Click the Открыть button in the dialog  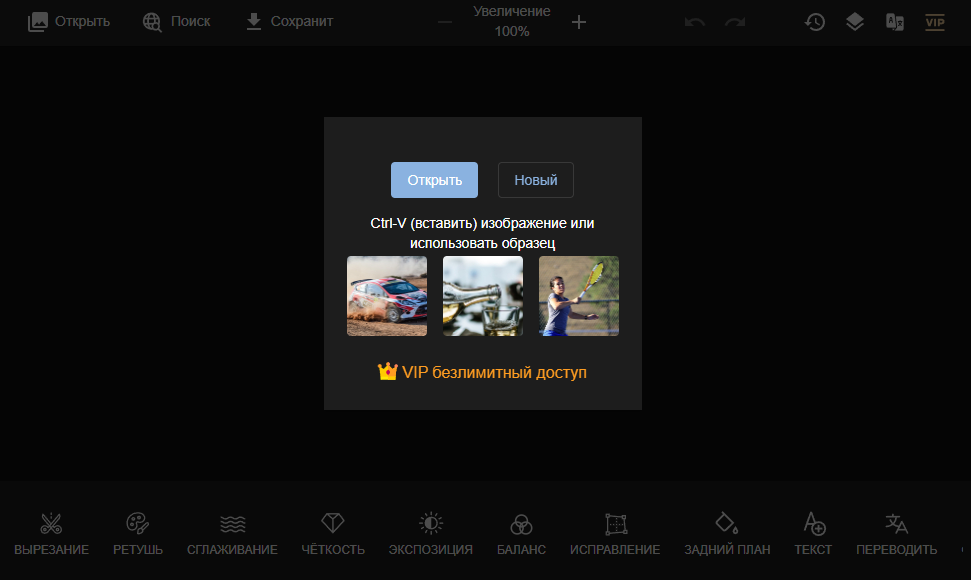point(434,180)
